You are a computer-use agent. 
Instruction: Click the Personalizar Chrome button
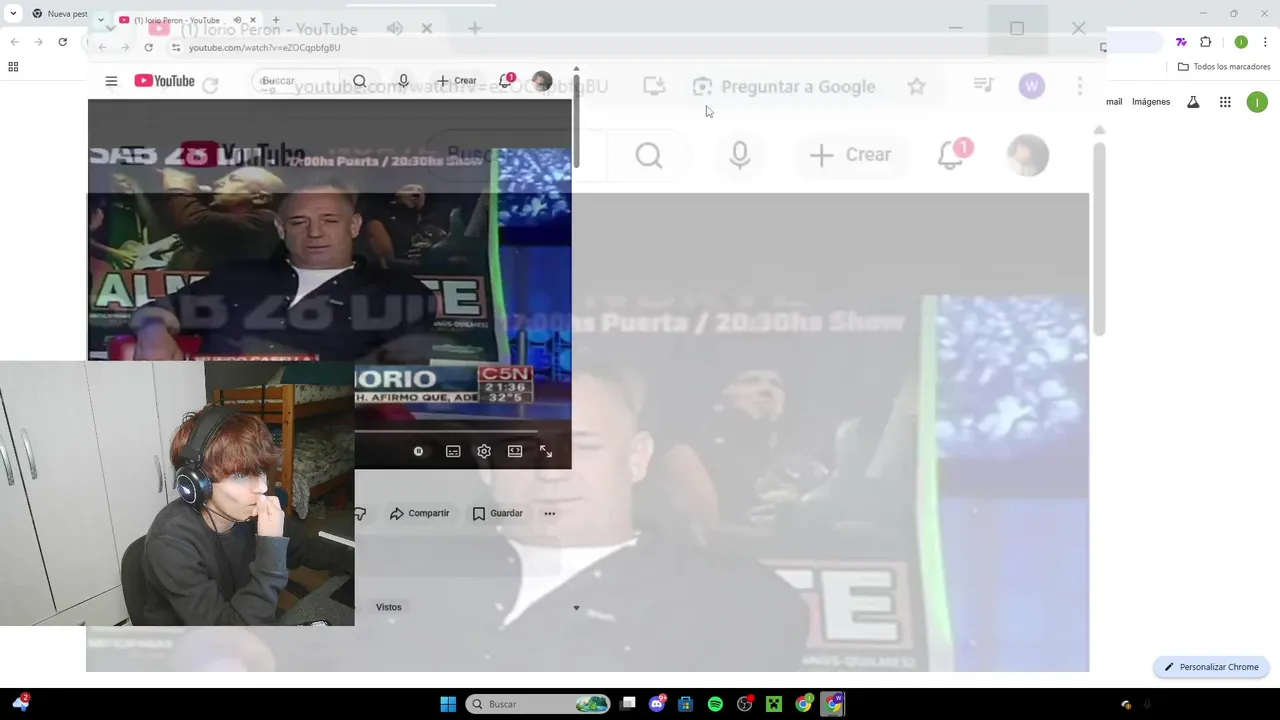click(x=1211, y=667)
